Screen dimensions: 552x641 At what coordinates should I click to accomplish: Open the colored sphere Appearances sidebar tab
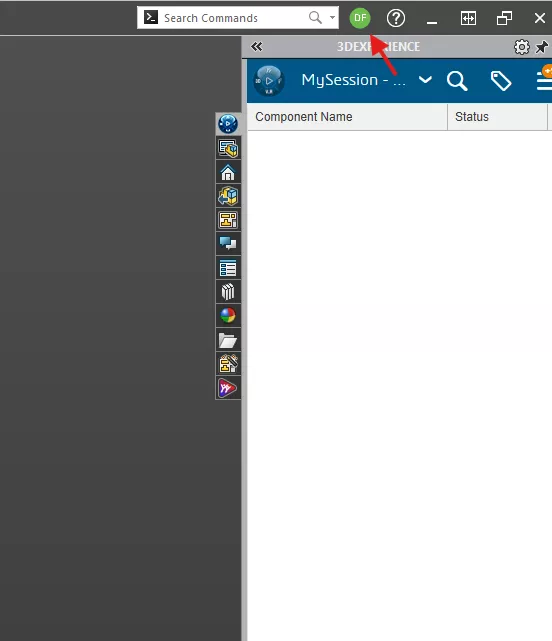pyautogui.click(x=228, y=316)
